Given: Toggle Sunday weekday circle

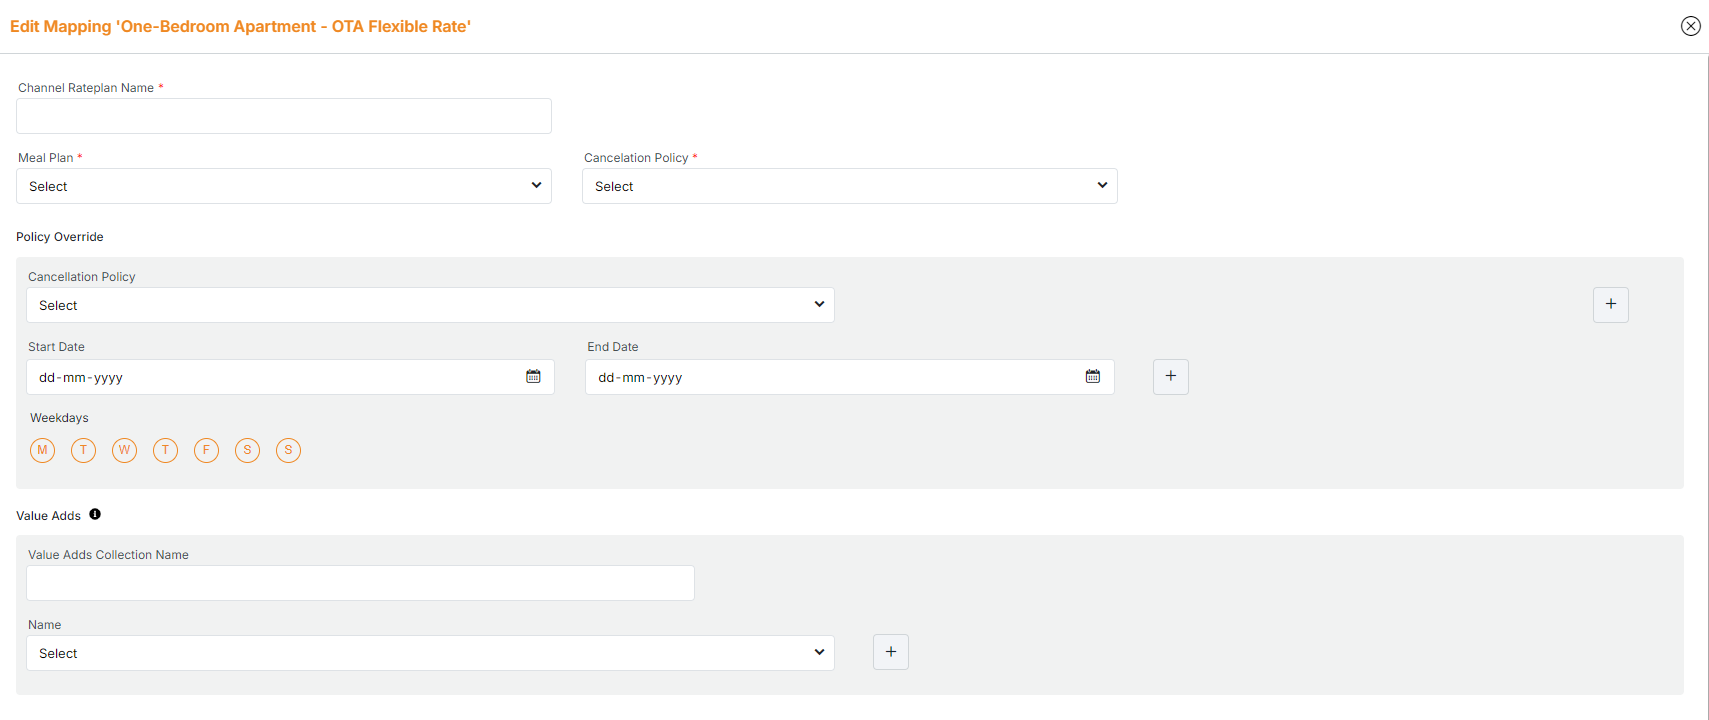Looking at the screenshot, I should pyautogui.click(x=288, y=450).
